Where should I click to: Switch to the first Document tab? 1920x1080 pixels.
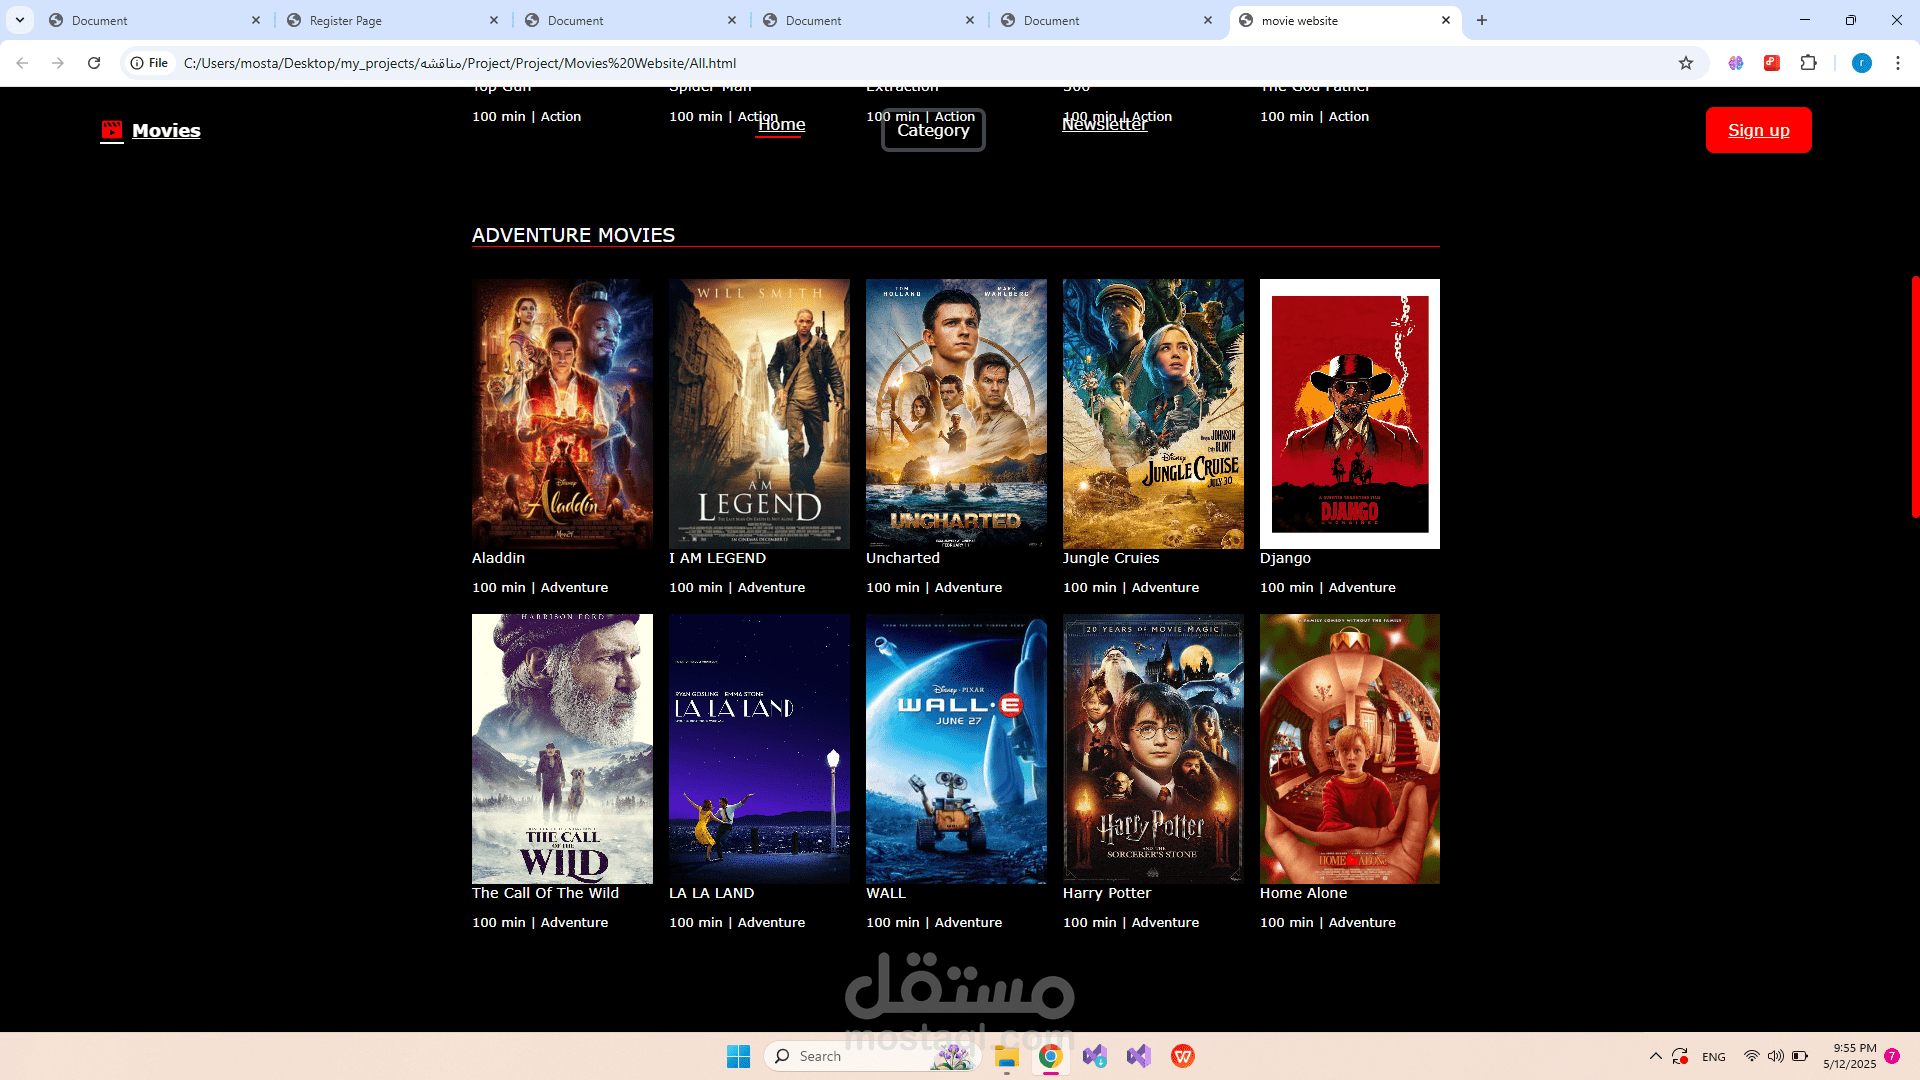[155, 20]
